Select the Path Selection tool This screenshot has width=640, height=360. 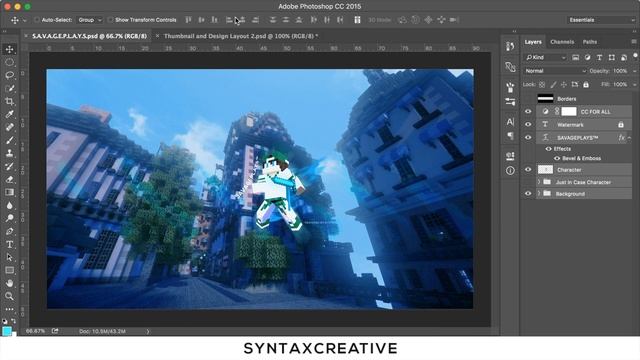click(x=9, y=257)
